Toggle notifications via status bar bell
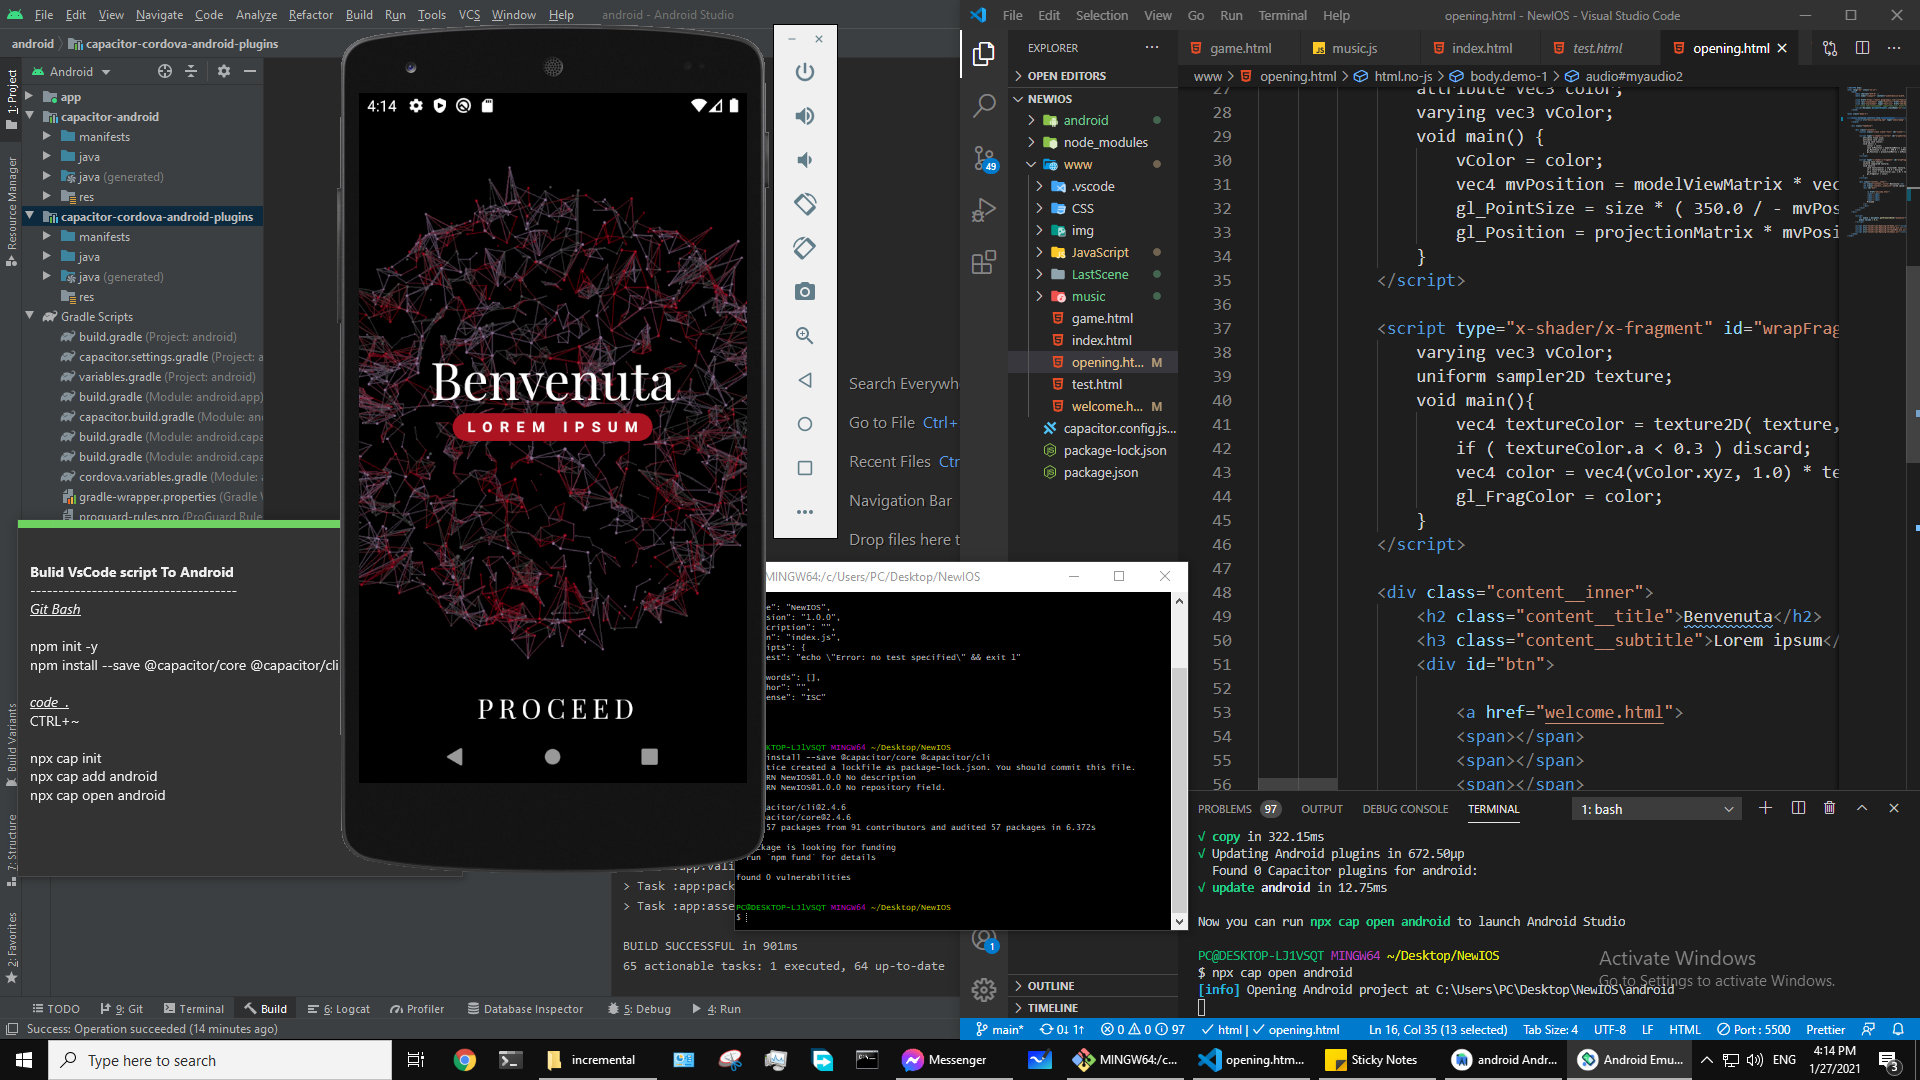 [1899, 1029]
